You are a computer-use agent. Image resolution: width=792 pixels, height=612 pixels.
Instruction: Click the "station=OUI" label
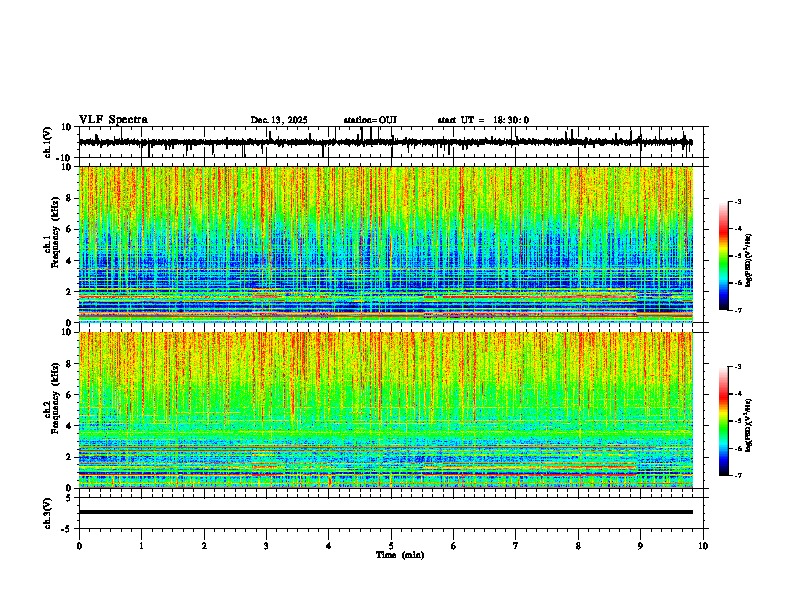coord(370,120)
